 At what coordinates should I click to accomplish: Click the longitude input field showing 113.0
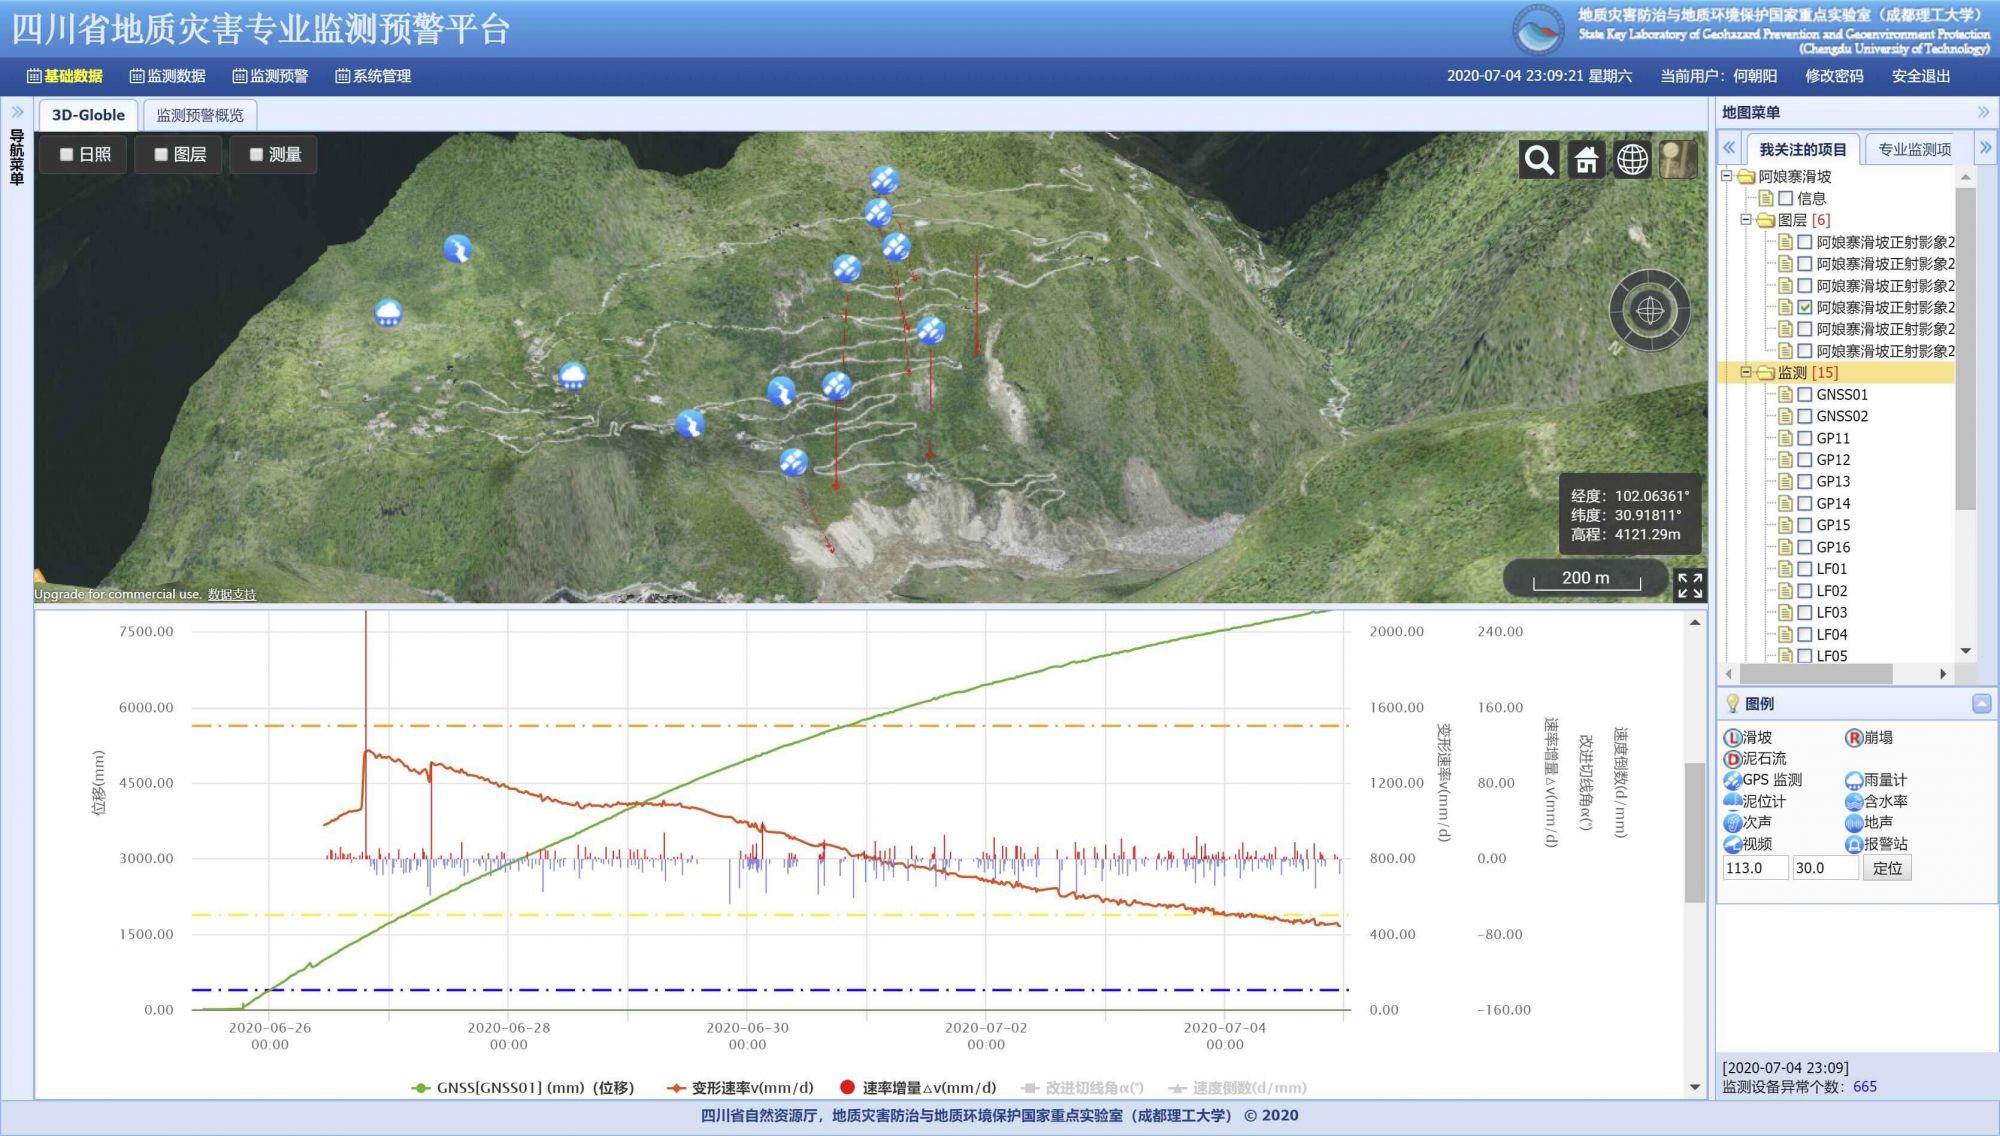tap(1755, 868)
